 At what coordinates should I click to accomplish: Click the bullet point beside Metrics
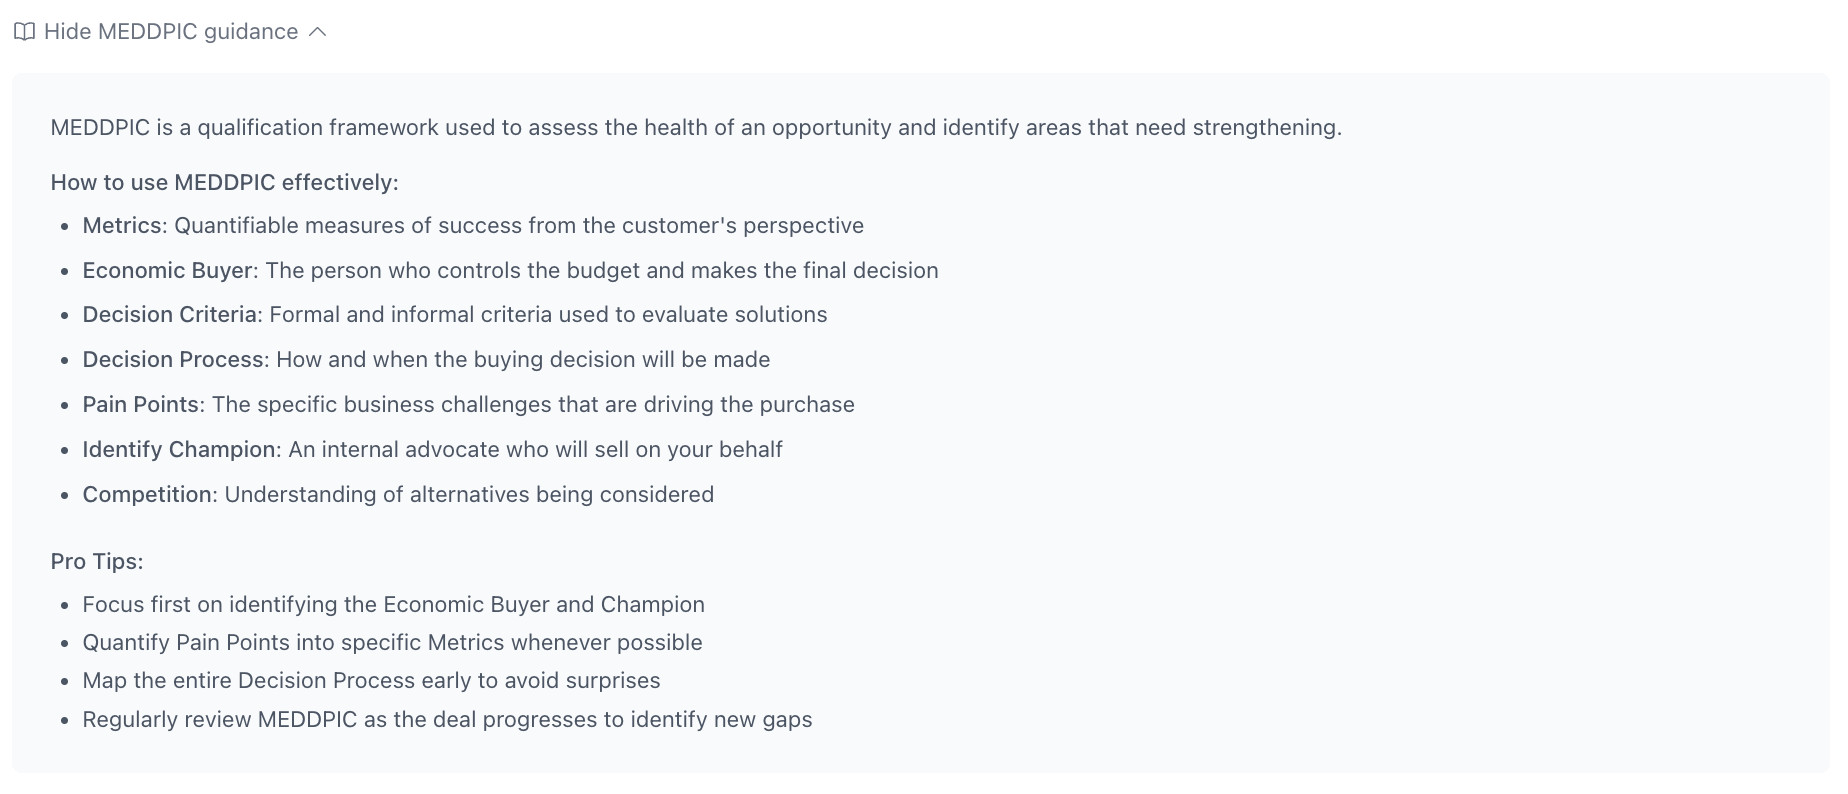(62, 226)
